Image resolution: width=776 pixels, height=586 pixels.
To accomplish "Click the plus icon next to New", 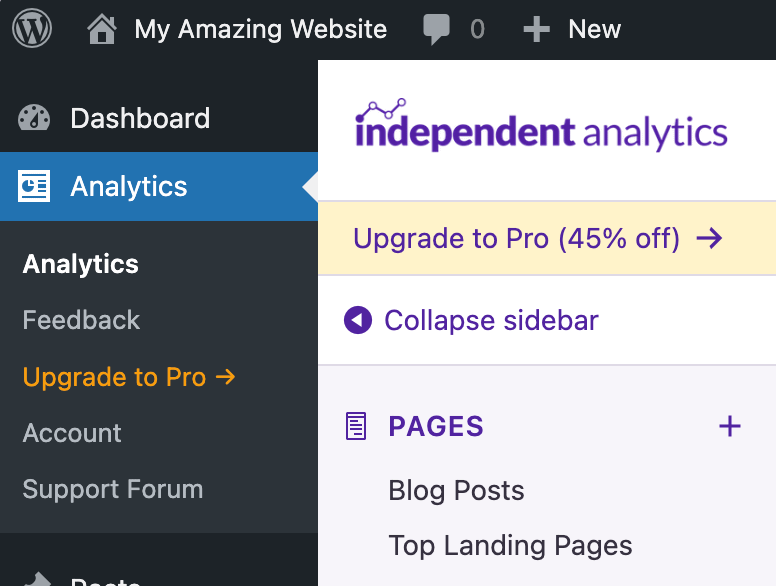I will [536, 29].
